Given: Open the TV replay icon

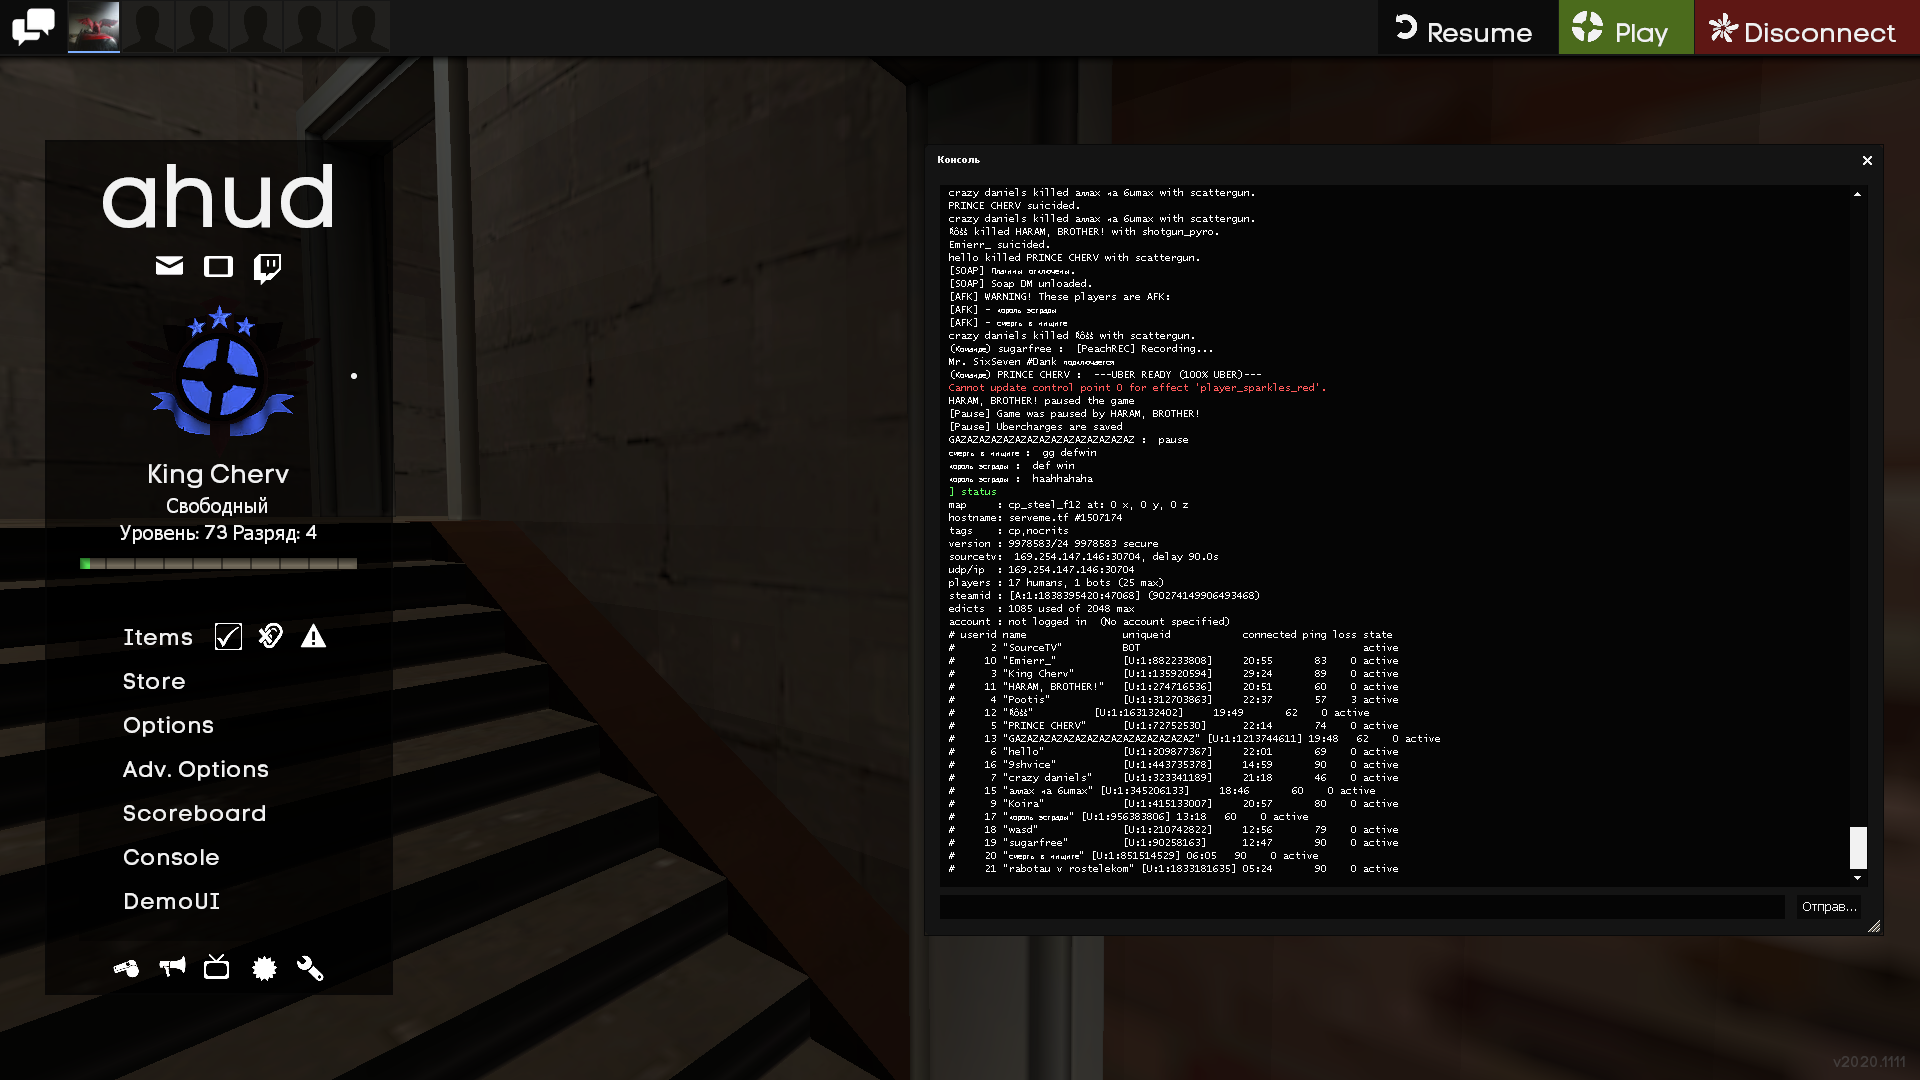Looking at the screenshot, I should click(216, 967).
